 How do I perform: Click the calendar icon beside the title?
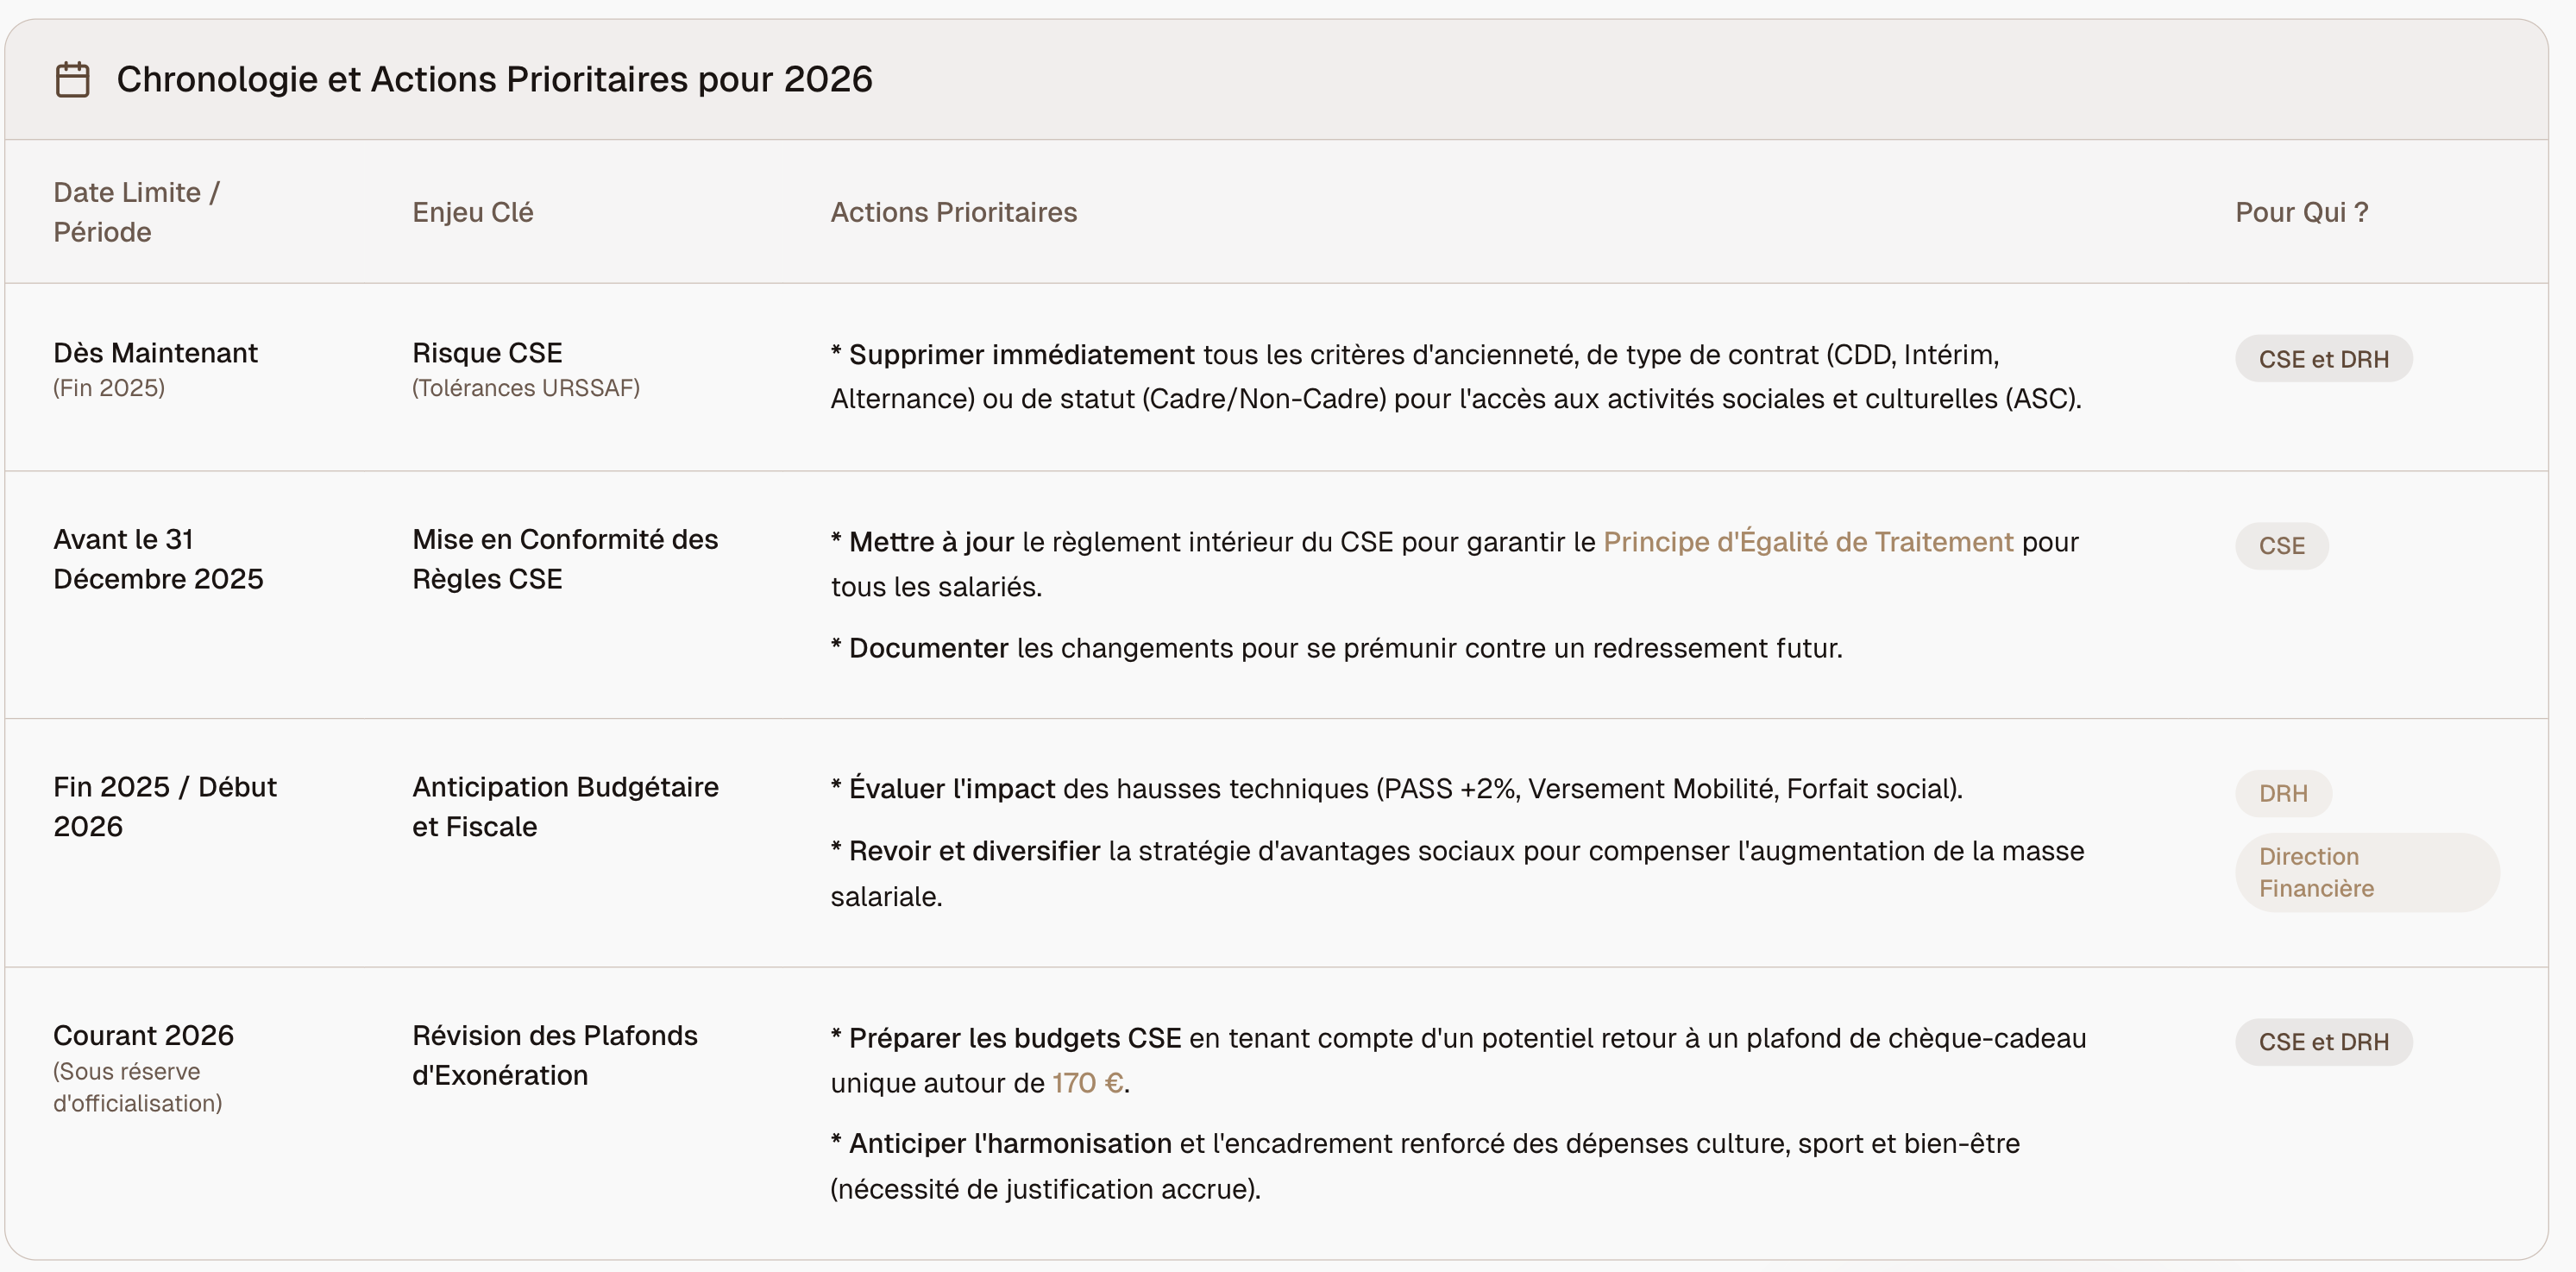(x=72, y=80)
